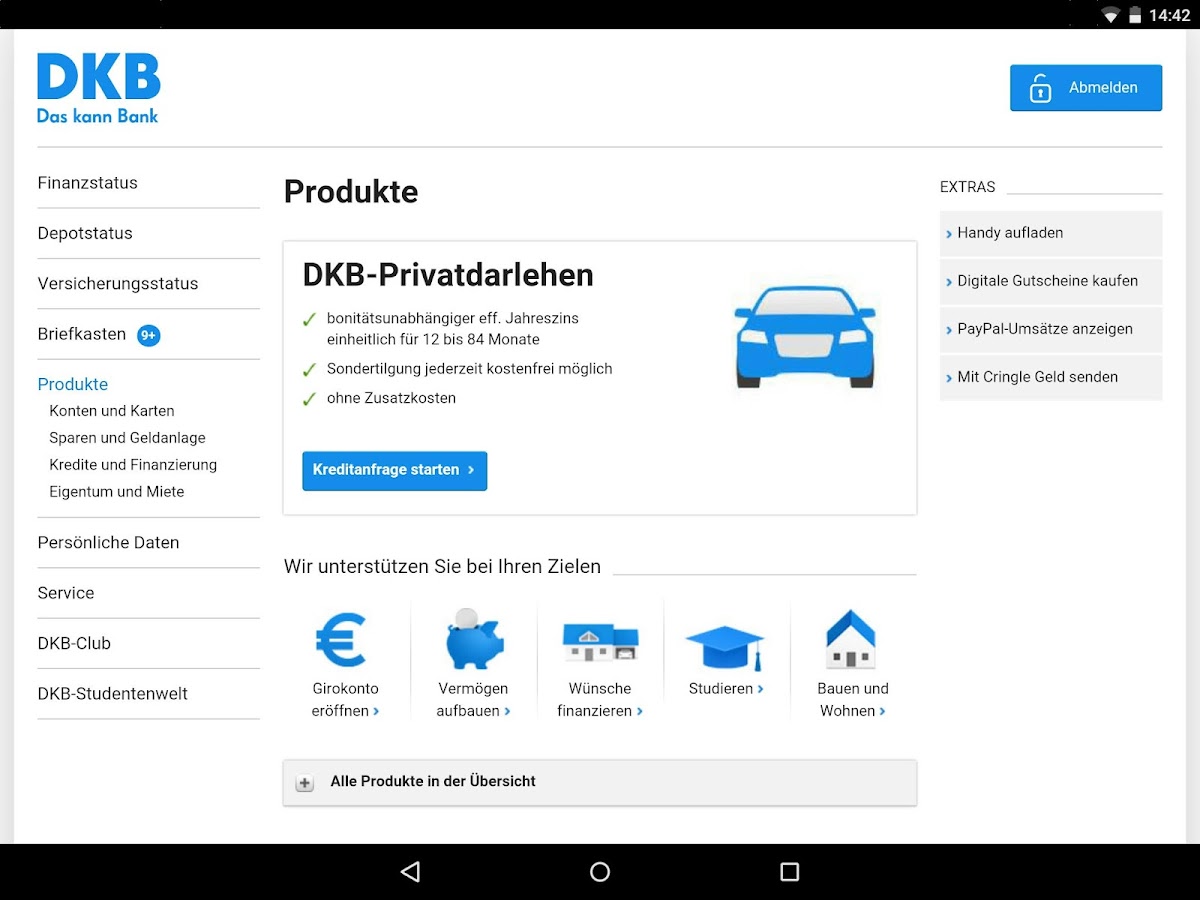Viewport: 1200px width, 900px height.
Task: Click the 'ohne Zusatzkosten' text
Action: pyautogui.click(x=391, y=398)
